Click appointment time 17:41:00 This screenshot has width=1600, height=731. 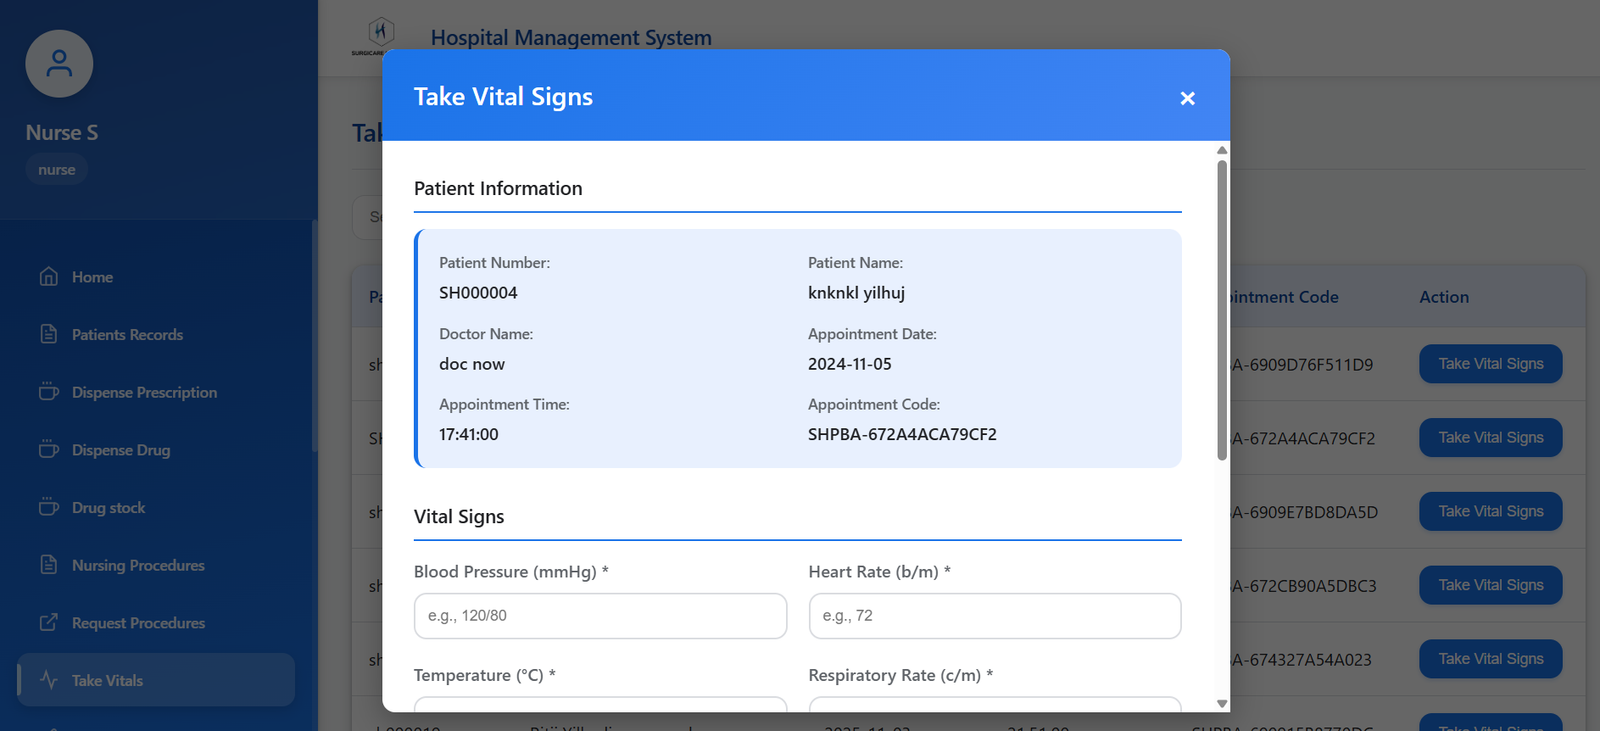[469, 435]
